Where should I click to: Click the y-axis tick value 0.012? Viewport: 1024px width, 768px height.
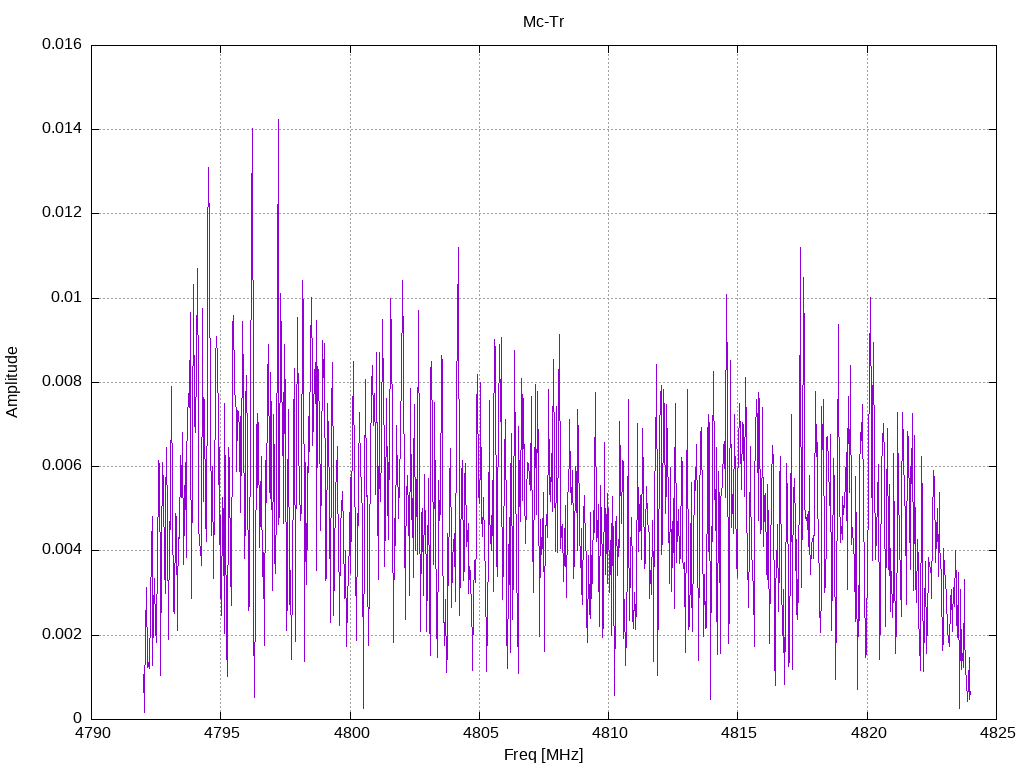pyautogui.click(x=62, y=212)
